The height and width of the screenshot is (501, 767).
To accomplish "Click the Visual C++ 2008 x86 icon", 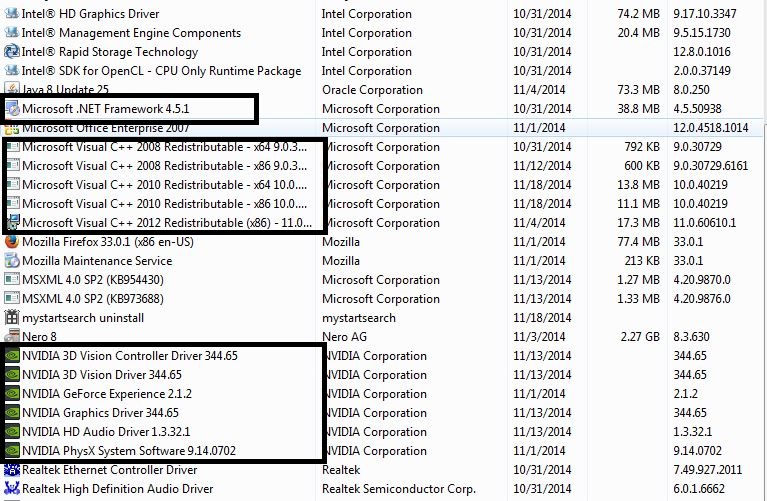I will coord(13,166).
